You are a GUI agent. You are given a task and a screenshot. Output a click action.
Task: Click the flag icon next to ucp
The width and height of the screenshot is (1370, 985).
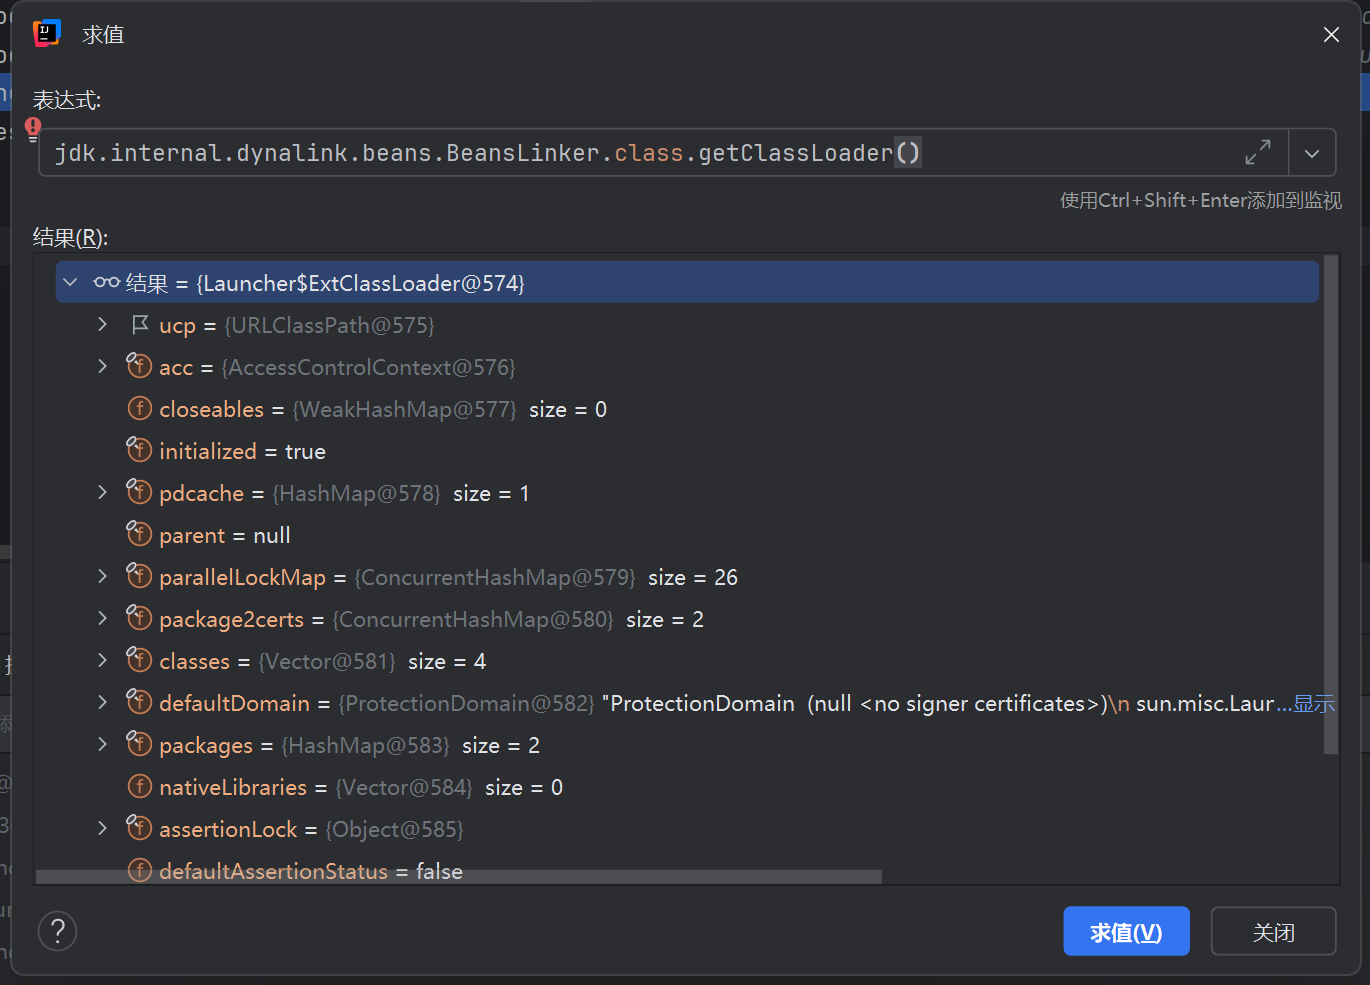coord(140,325)
